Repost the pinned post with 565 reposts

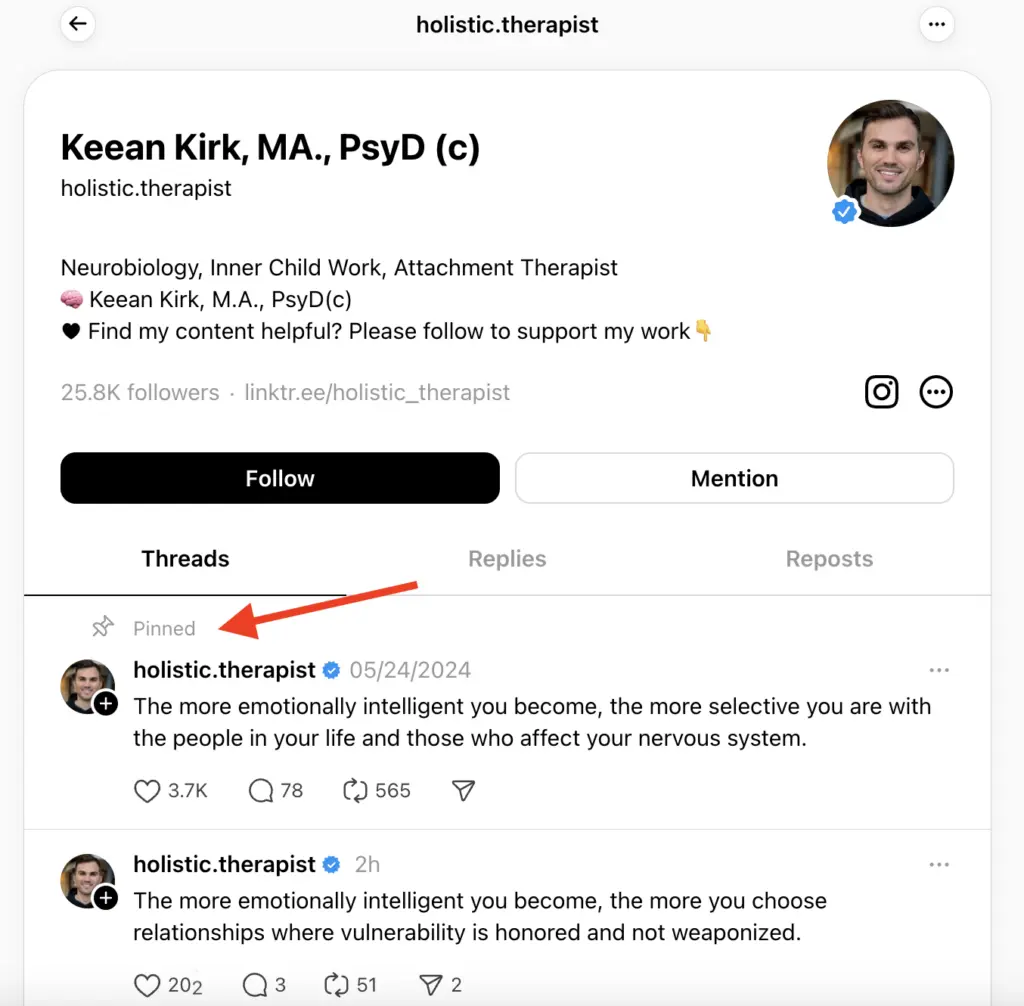(355, 791)
